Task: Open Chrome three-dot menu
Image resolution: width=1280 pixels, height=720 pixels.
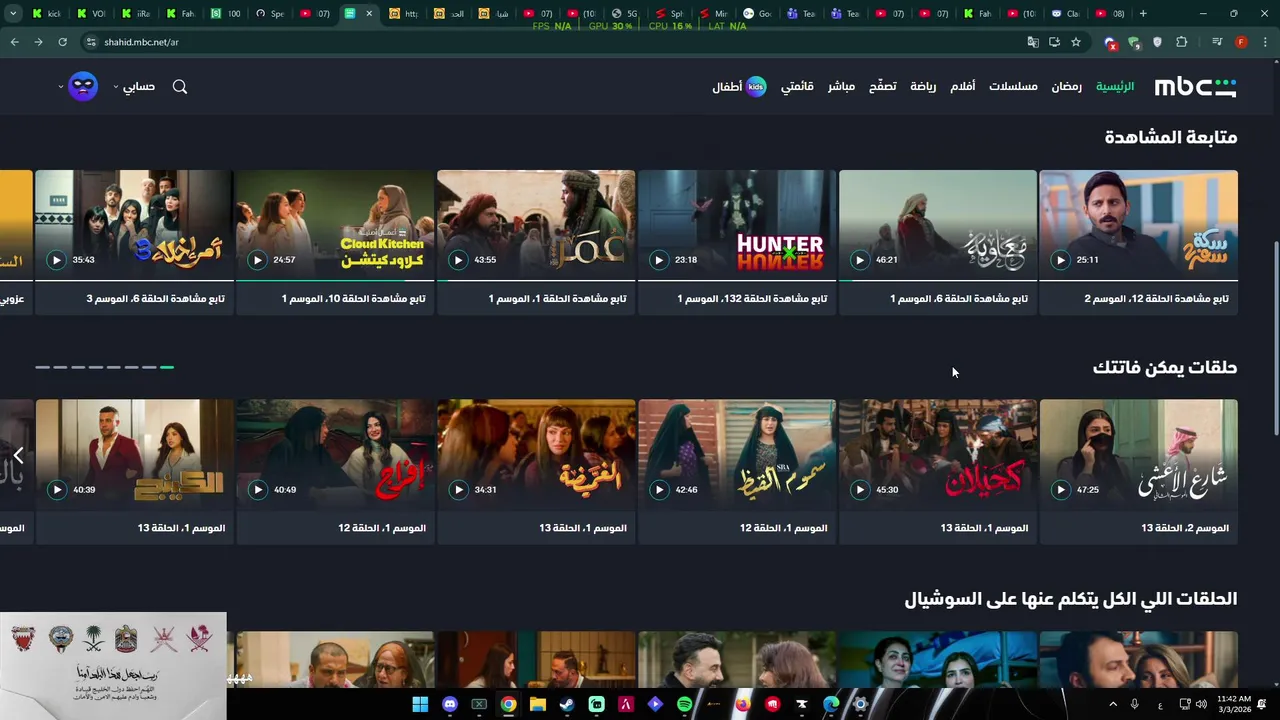Action: (1265, 42)
